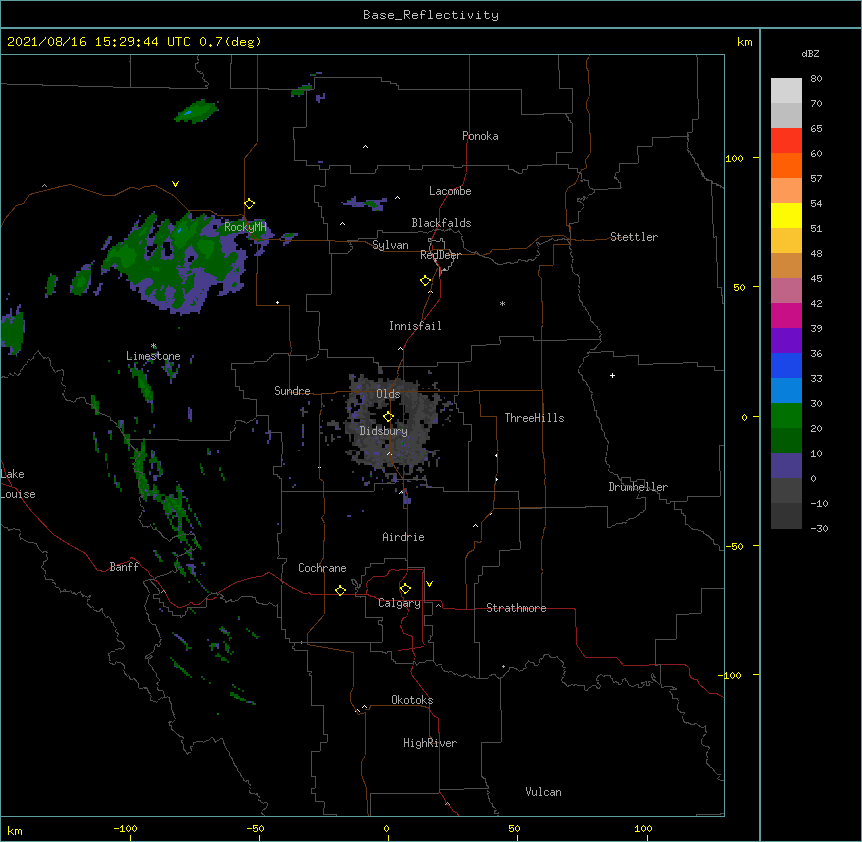The height and width of the screenshot is (842, 862).
Task: Click the yellow diamond marker beside RockyMH
Action: tap(250, 203)
